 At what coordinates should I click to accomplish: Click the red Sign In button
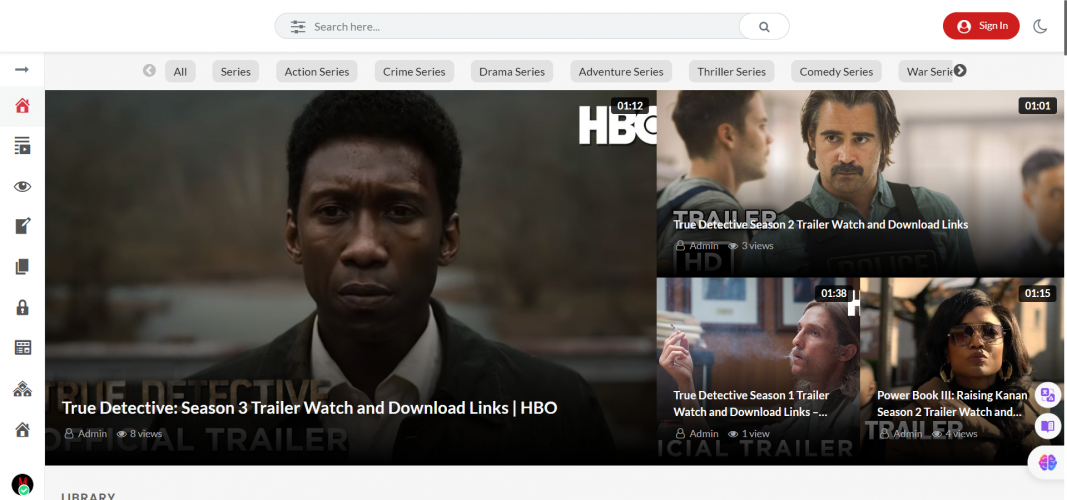(x=981, y=26)
